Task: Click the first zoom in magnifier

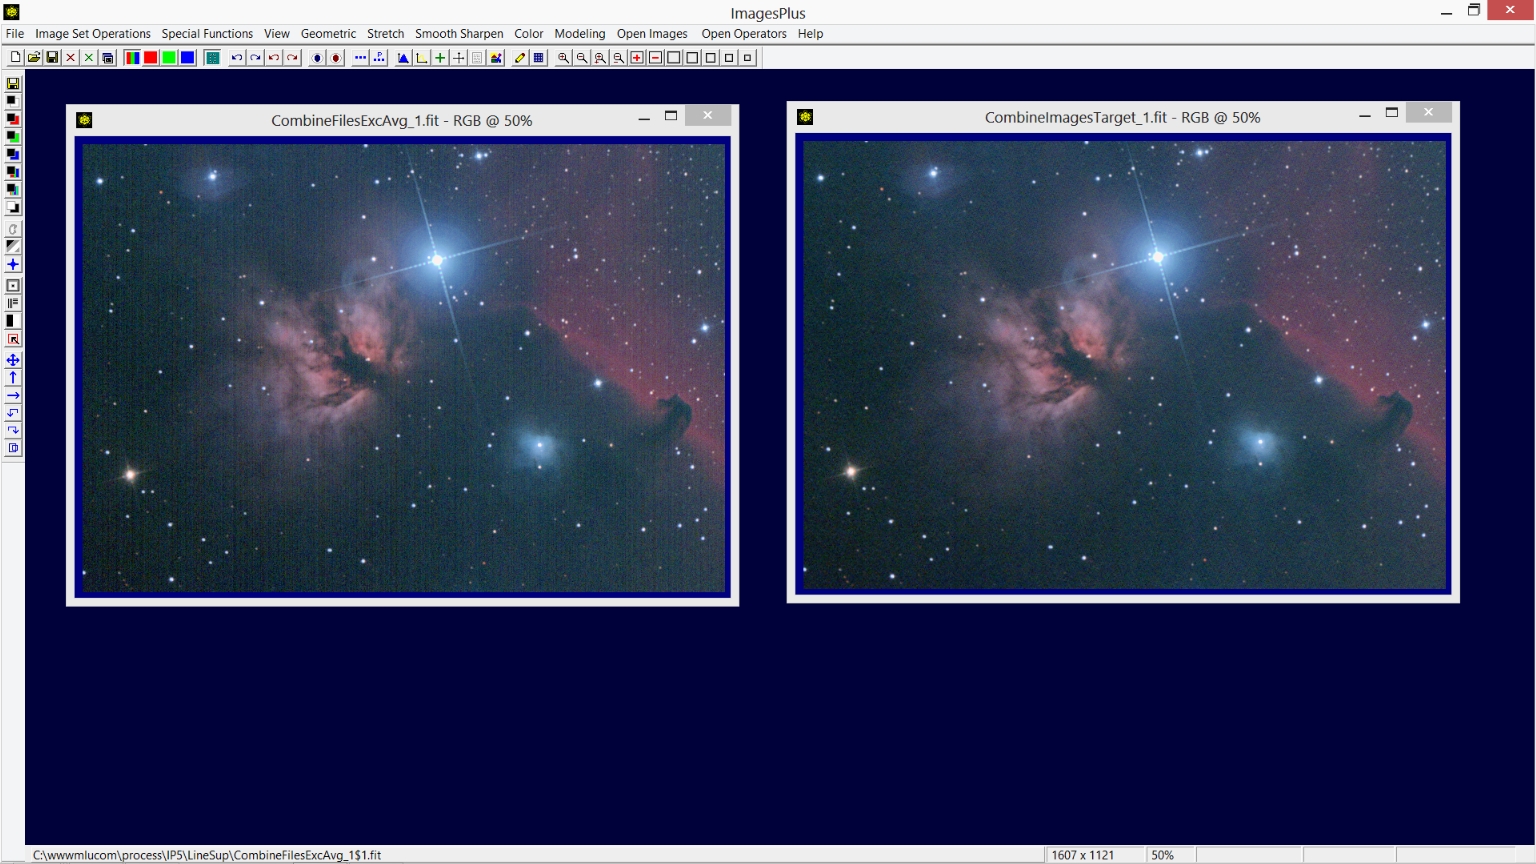Action: tap(563, 58)
